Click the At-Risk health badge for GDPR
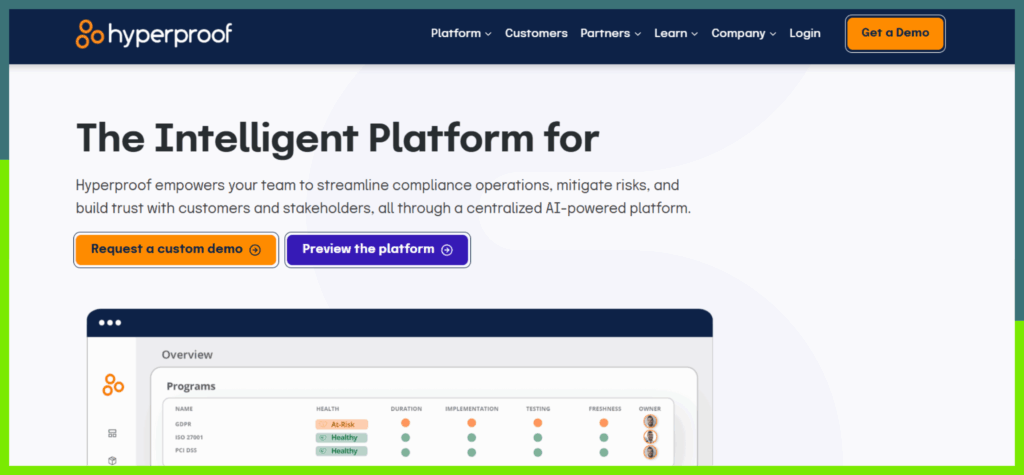The height and width of the screenshot is (475, 1024). point(341,424)
